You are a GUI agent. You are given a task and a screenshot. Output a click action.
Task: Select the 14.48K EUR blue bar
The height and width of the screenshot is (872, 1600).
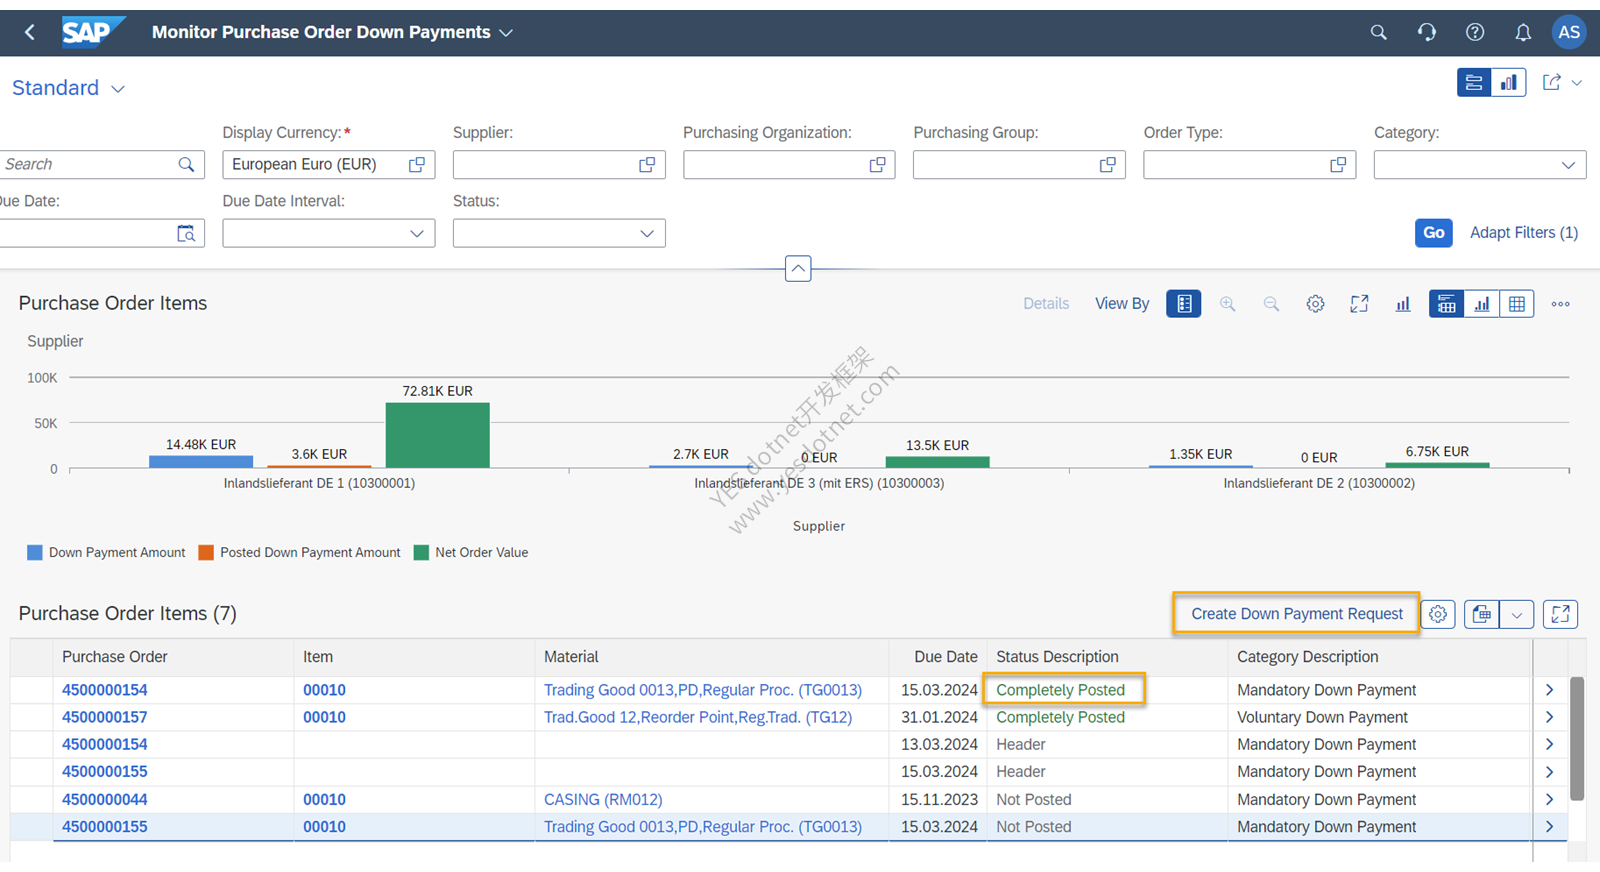tap(201, 462)
